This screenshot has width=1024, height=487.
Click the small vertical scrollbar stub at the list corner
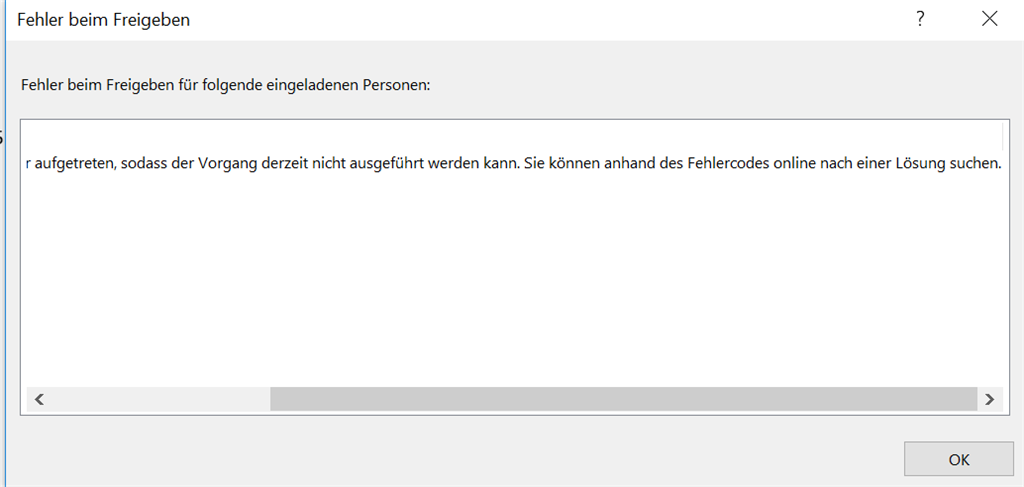(1002, 136)
